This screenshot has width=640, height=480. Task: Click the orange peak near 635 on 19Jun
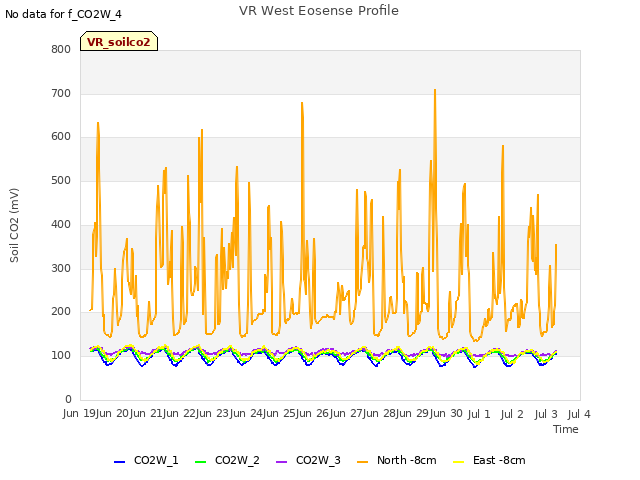[x=98, y=123]
